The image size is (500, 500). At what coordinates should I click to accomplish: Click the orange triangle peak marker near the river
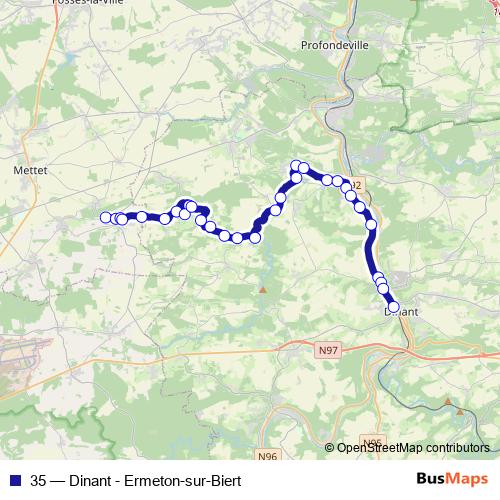click(x=263, y=290)
